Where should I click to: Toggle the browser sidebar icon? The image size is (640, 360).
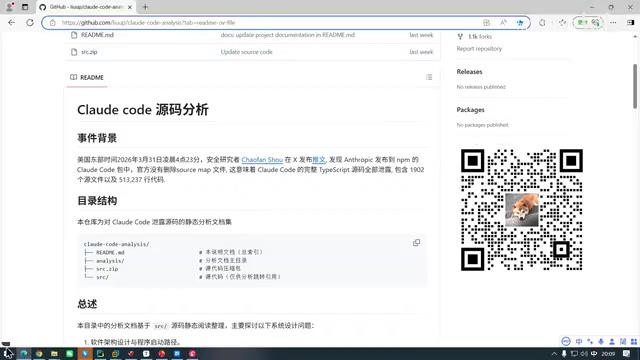[x=631, y=22]
